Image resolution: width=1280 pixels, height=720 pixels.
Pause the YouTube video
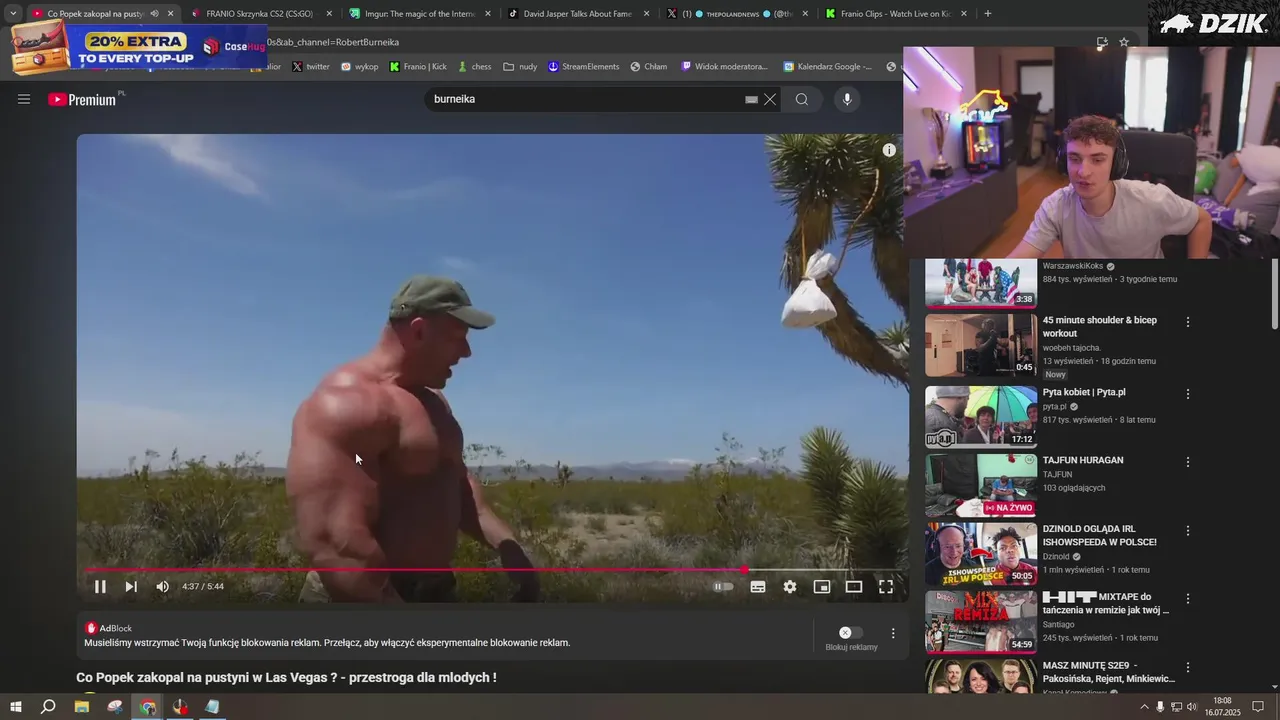tap(100, 587)
